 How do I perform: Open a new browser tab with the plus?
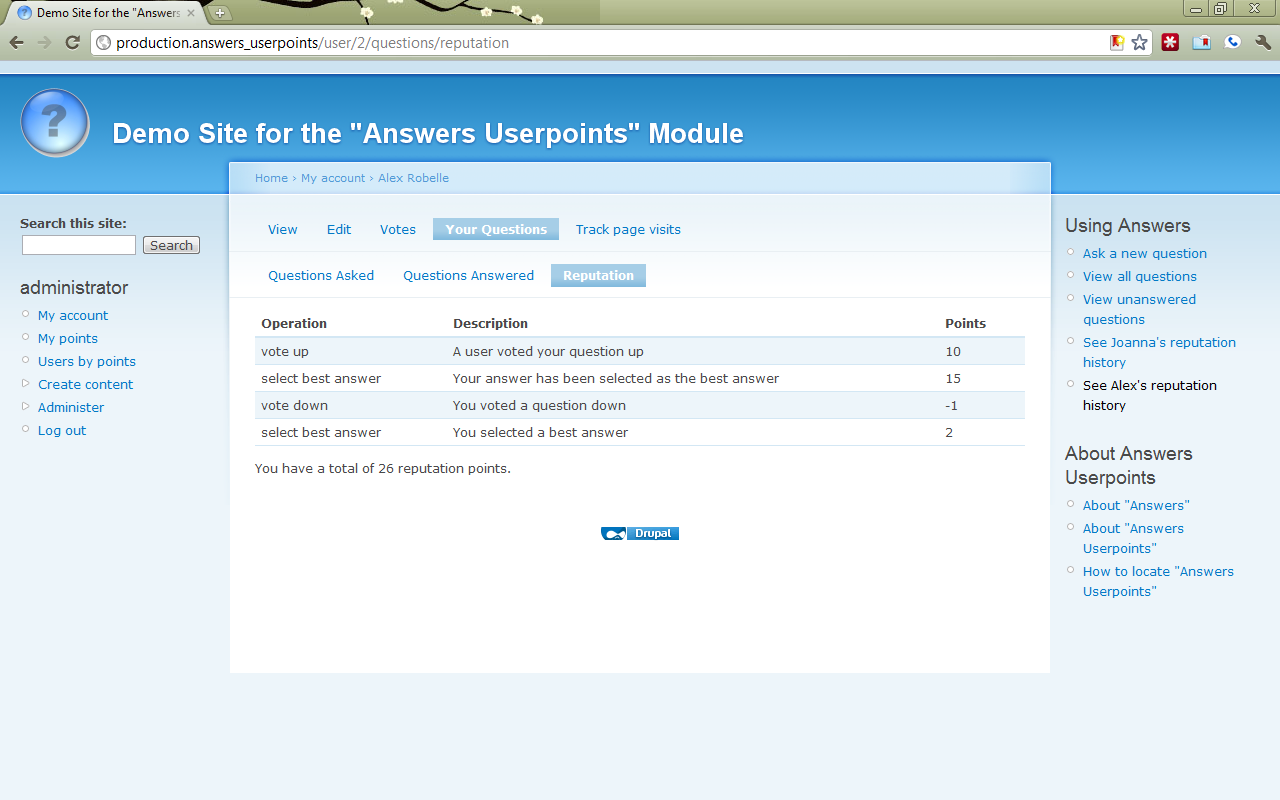tap(218, 14)
